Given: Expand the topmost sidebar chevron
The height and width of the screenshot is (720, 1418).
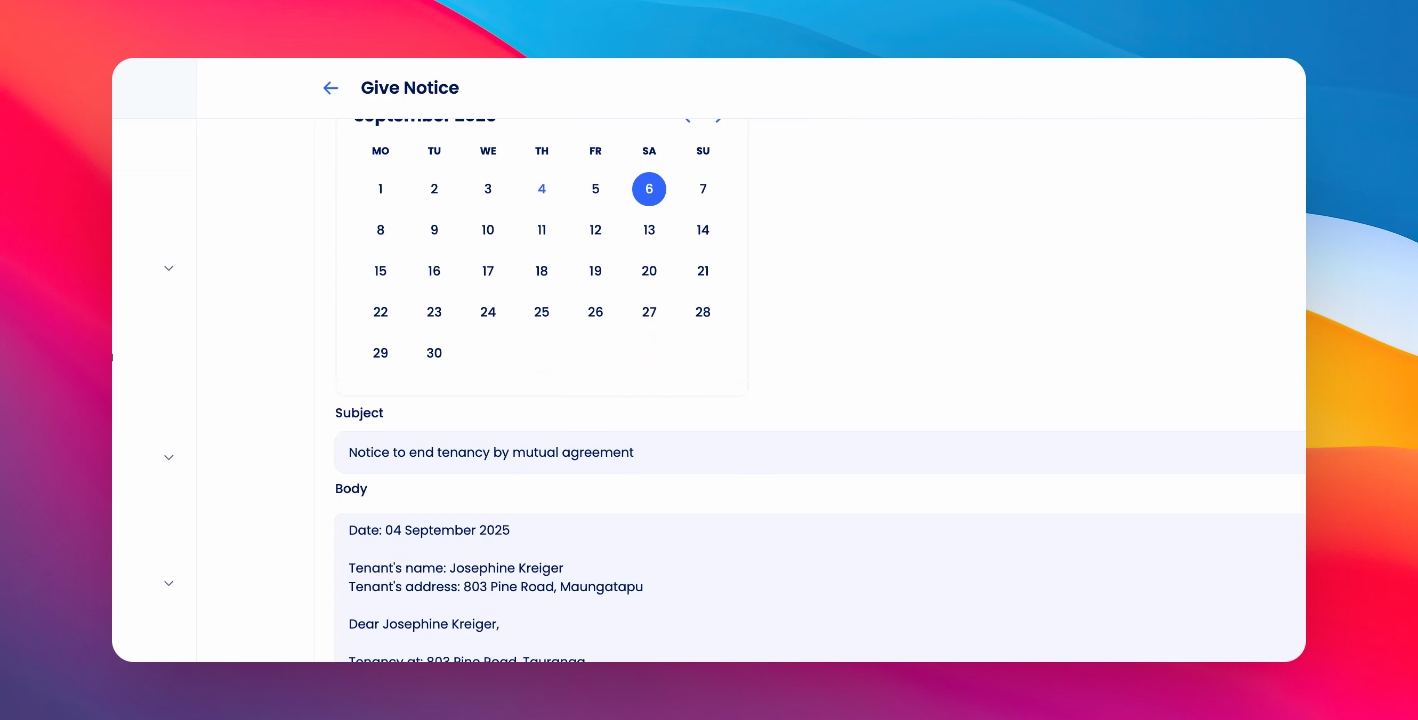Looking at the screenshot, I should click(x=169, y=268).
